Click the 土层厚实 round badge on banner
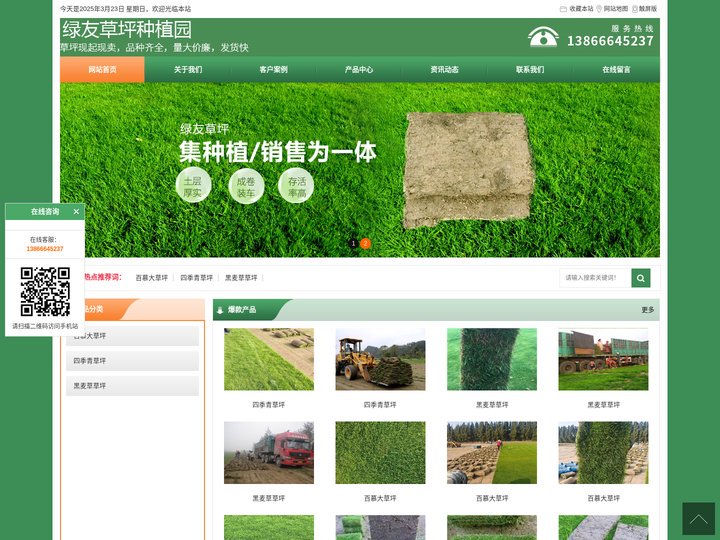The image size is (720, 540). [x=193, y=186]
